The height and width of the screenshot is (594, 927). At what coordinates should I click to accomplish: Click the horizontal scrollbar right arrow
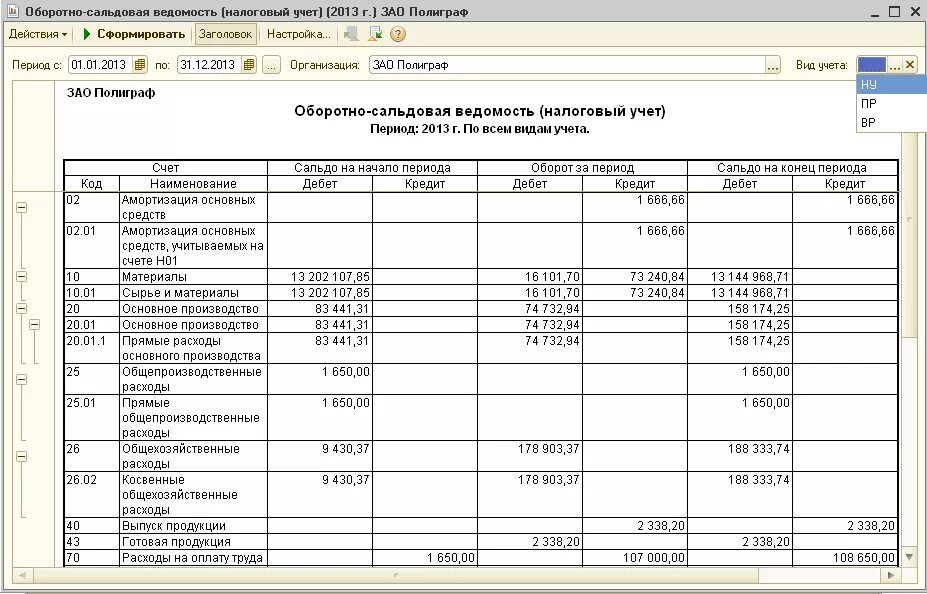click(x=891, y=574)
